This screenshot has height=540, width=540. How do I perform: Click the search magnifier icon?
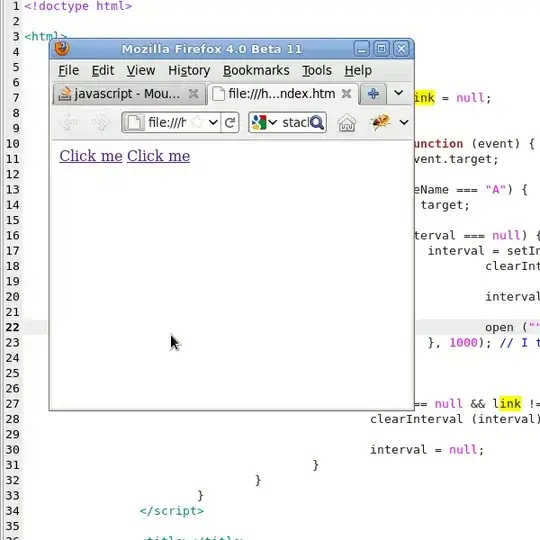[316, 122]
